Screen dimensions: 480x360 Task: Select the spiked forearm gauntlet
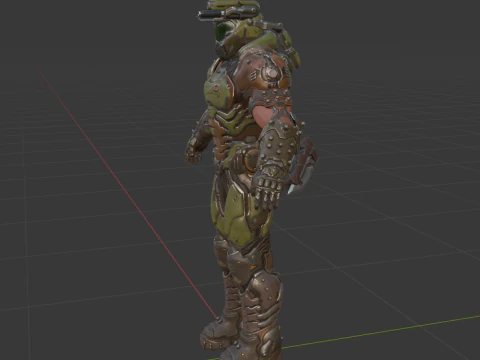pyautogui.click(x=279, y=146)
